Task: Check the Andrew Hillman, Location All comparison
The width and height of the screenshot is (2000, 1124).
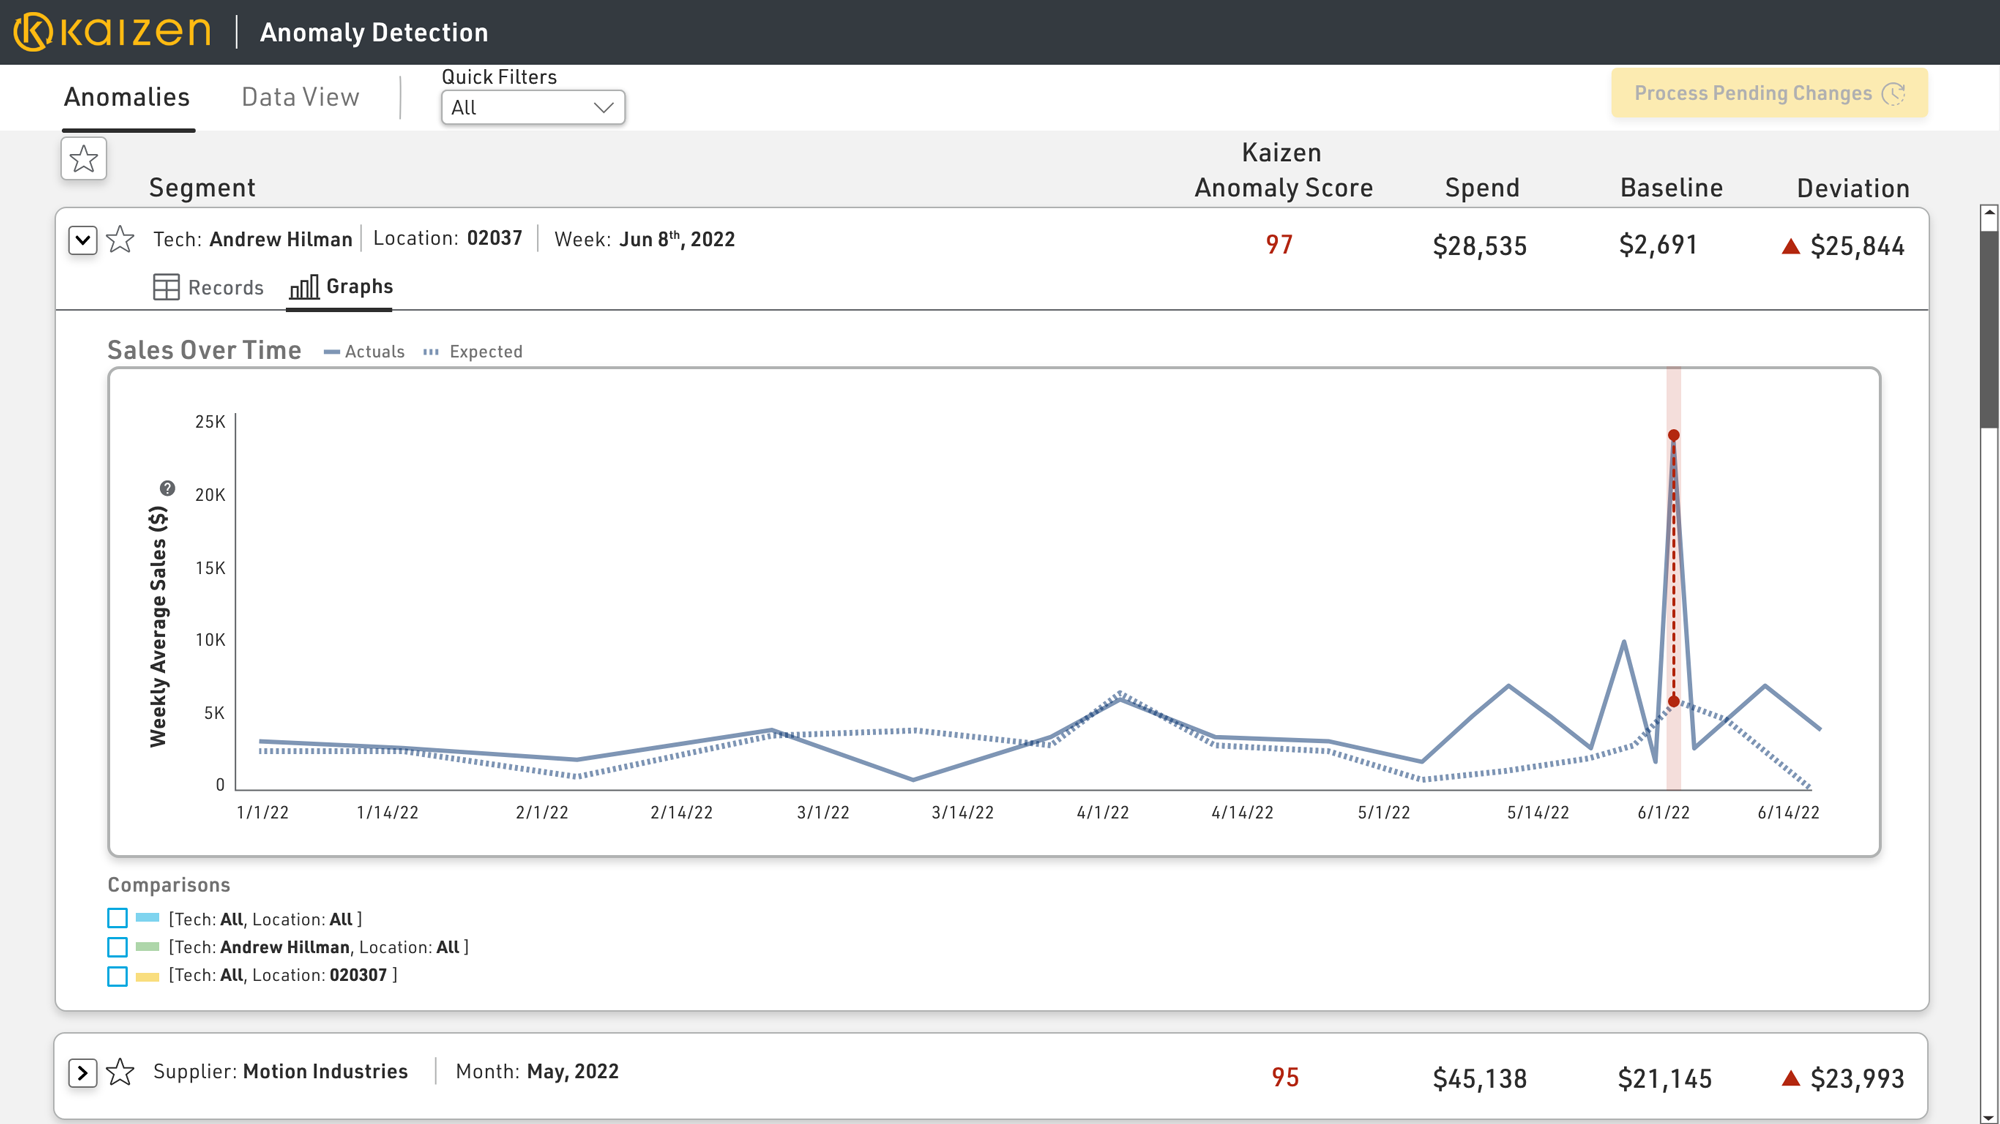Action: coord(117,947)
